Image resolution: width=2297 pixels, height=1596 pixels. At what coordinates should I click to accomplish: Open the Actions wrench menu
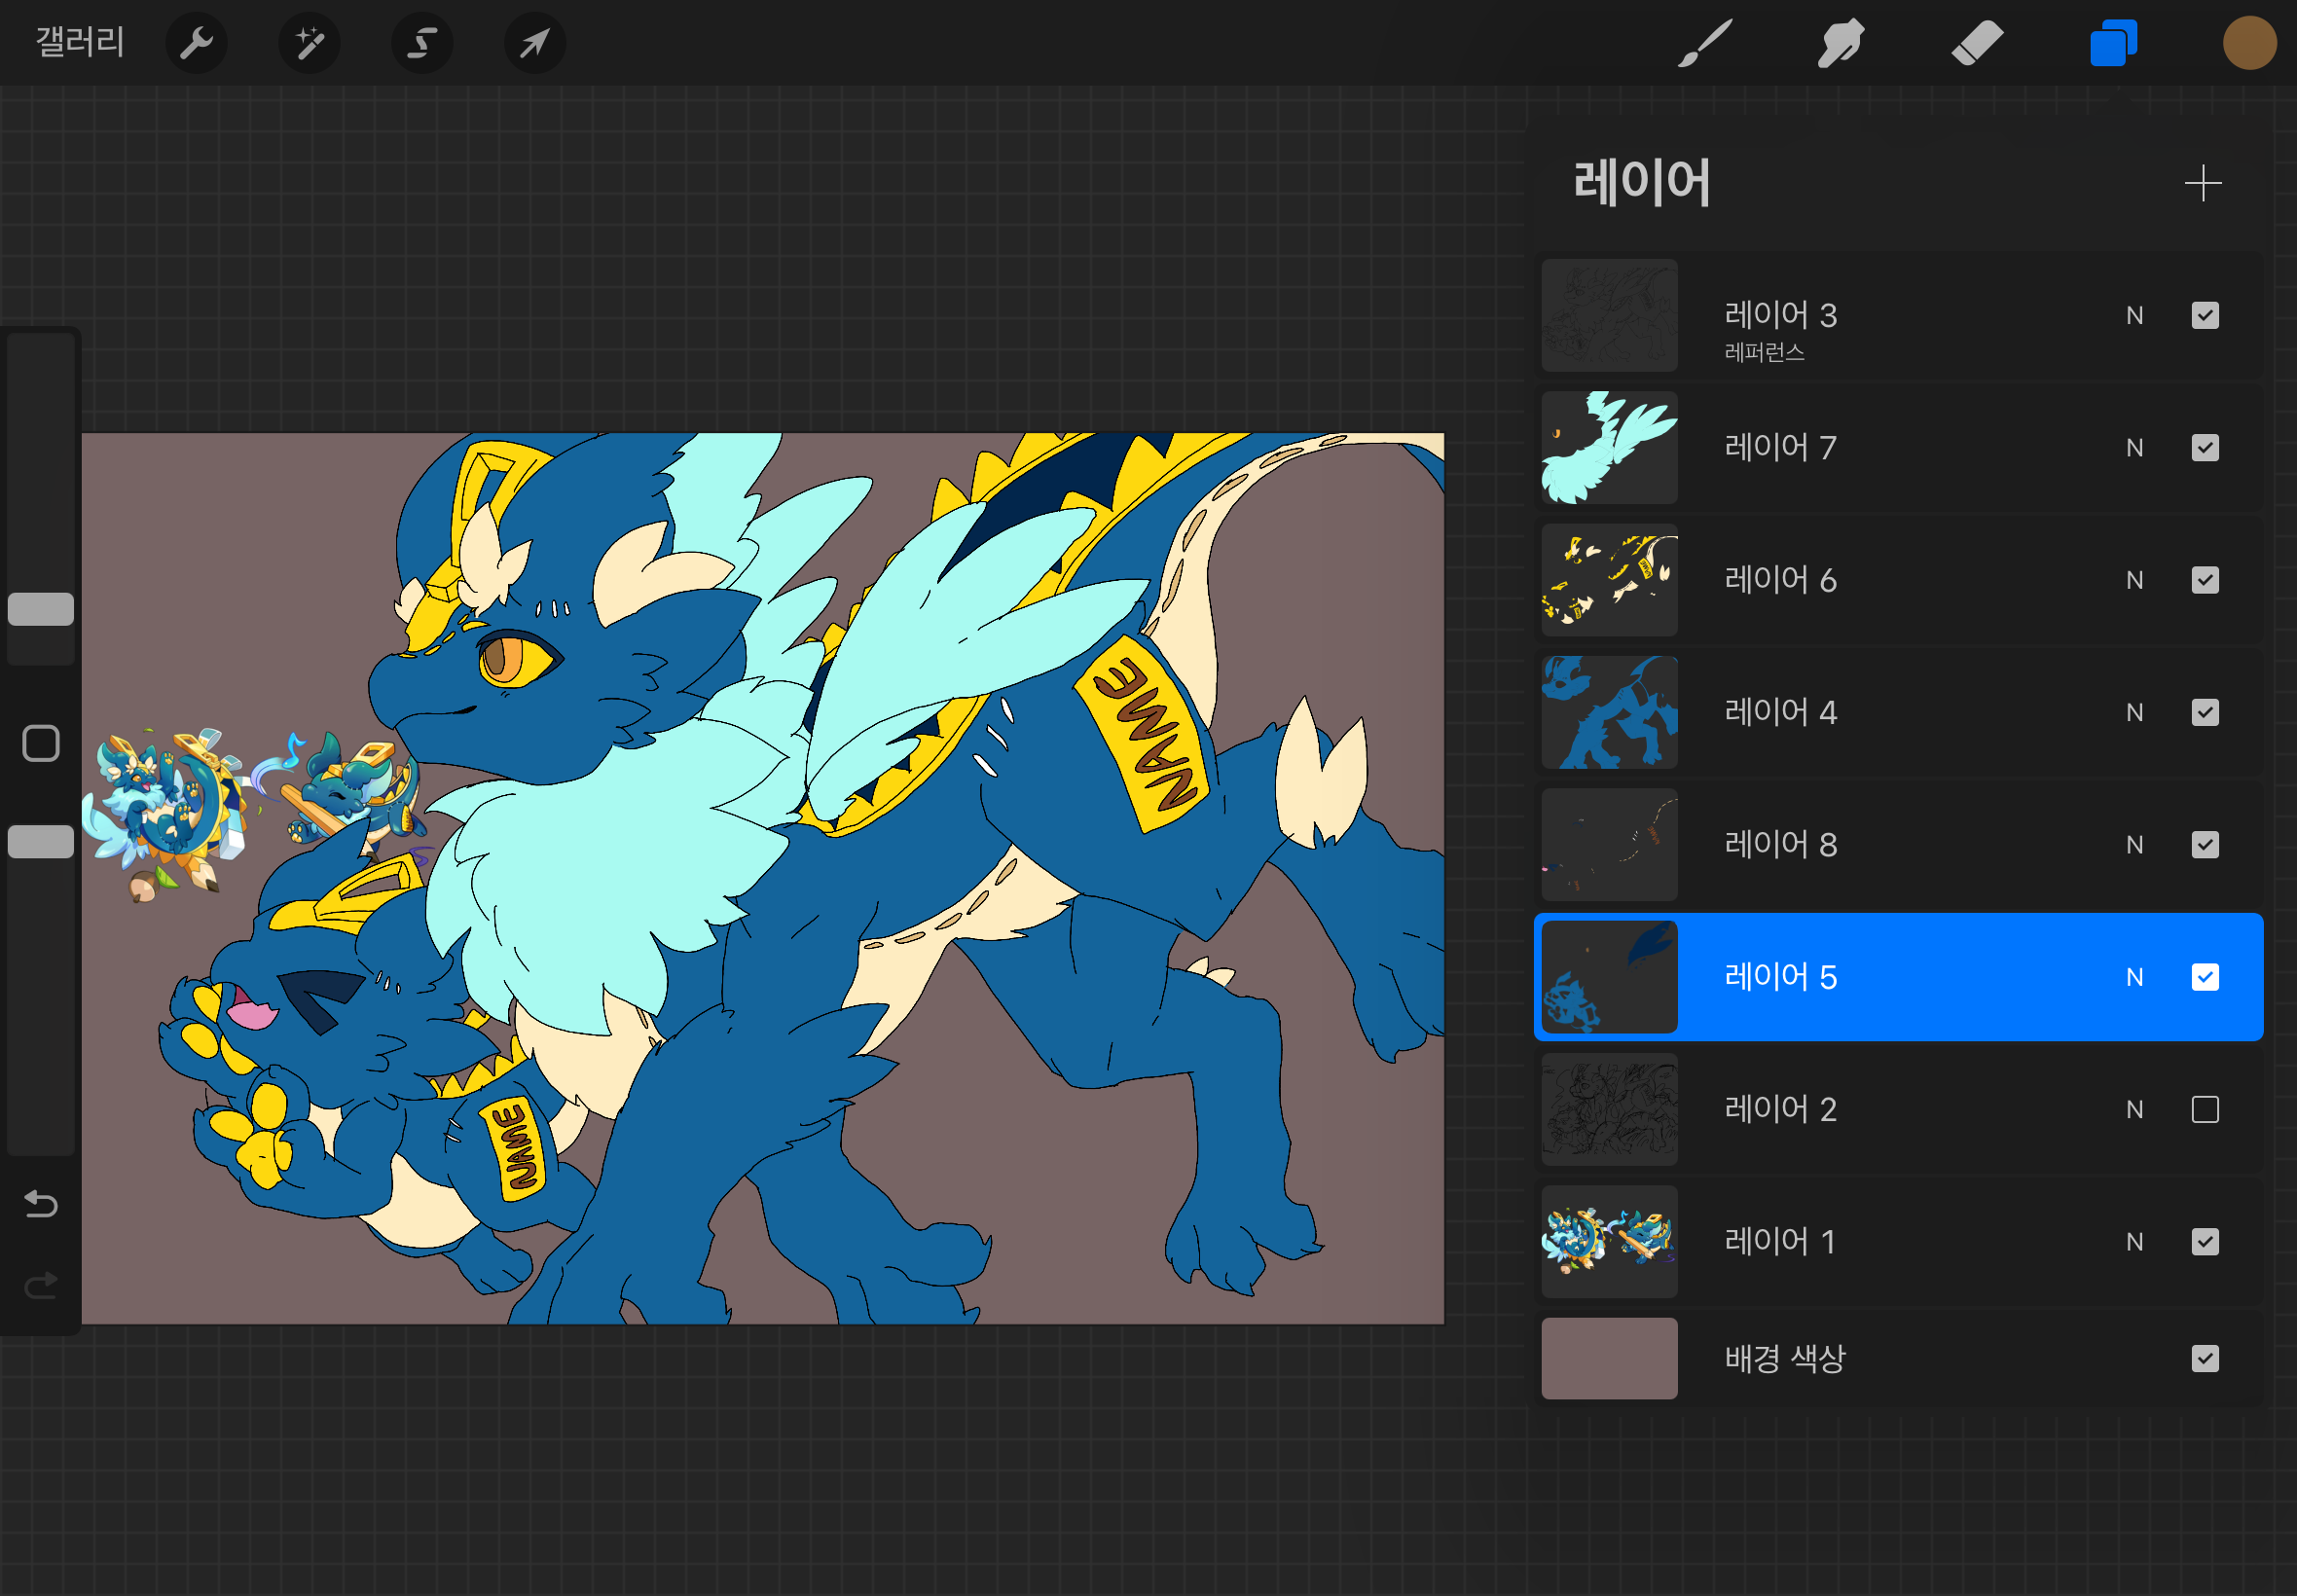[x=196, y=43]
